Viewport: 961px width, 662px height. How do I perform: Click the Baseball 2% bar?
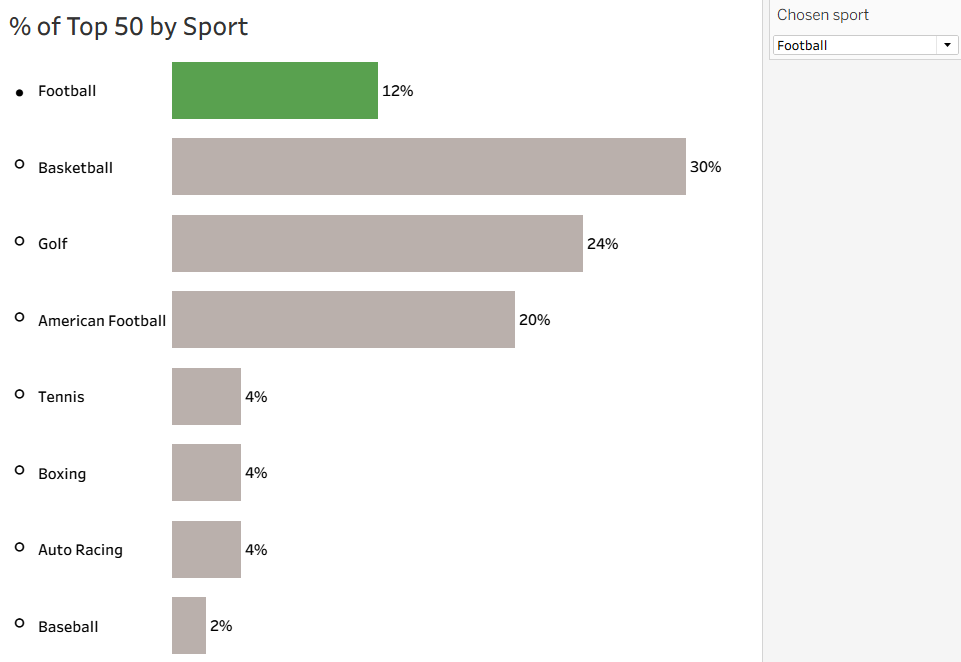point(189,626)
